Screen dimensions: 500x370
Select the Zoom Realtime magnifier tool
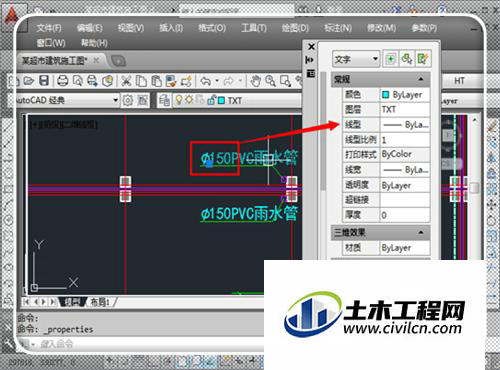coord(270,81)
